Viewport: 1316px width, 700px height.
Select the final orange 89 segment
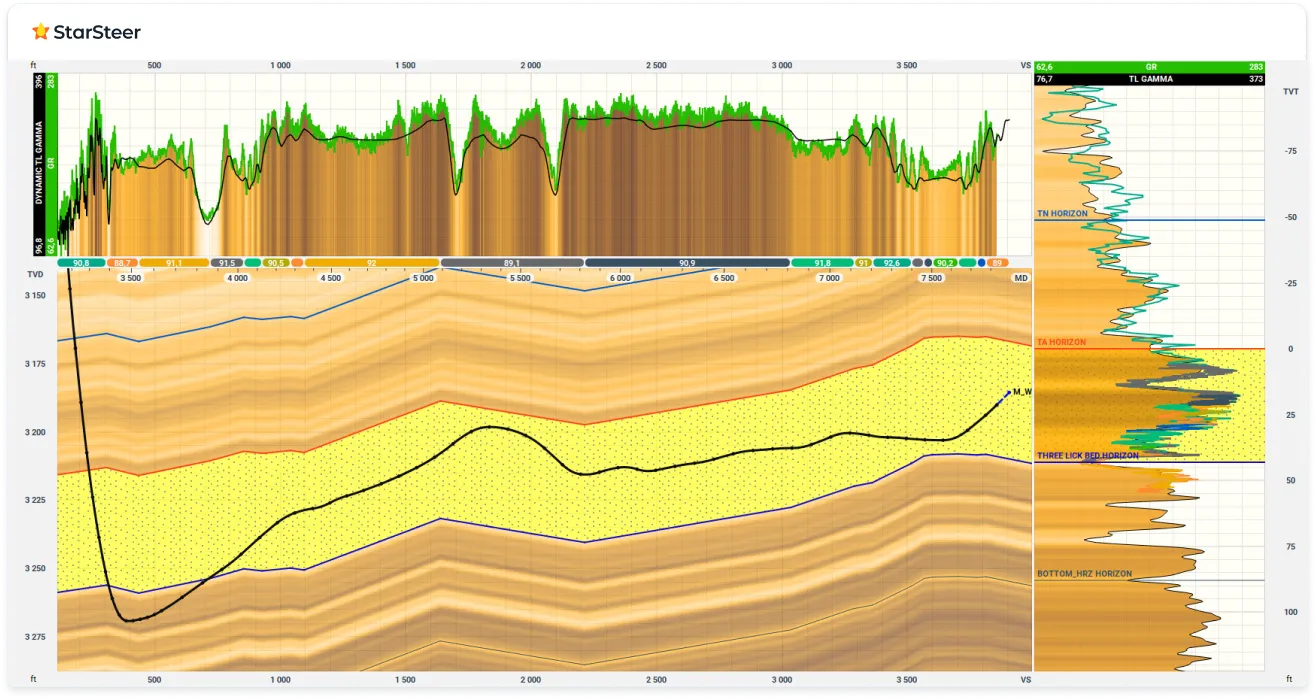[x=996, y=263]
